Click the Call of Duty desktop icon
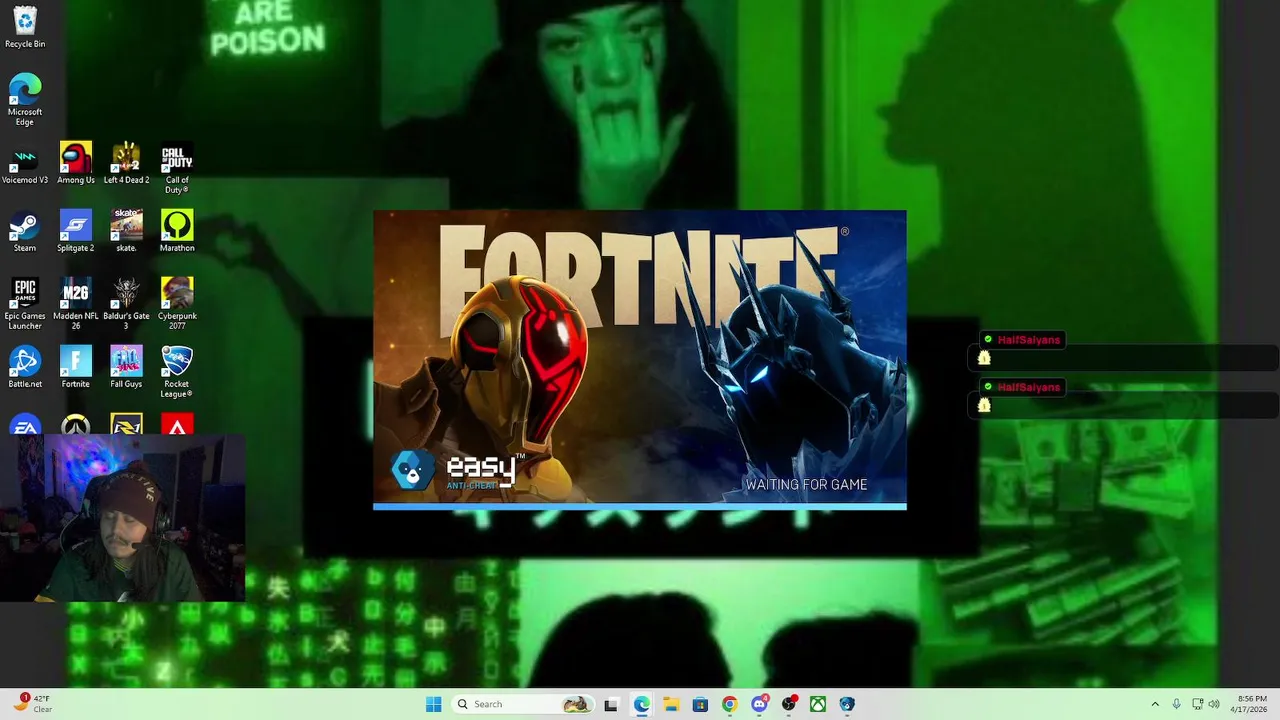 pyautogui.click(x=177, y=168)
